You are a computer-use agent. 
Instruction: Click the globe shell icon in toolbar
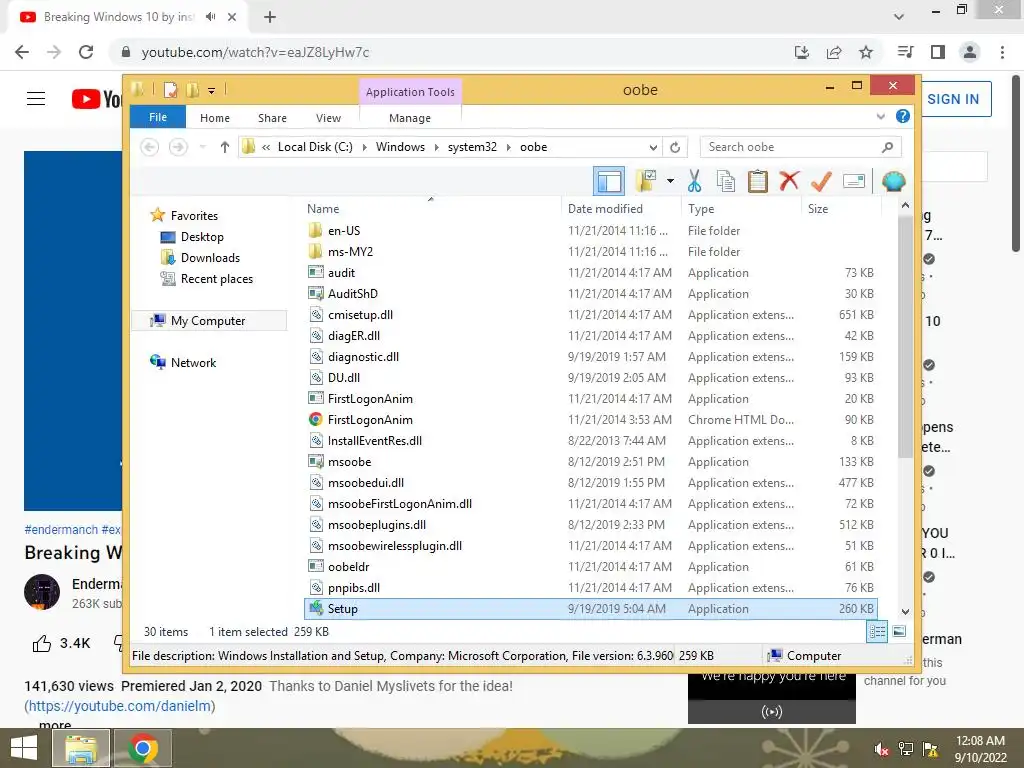click(x=893, y=181)
